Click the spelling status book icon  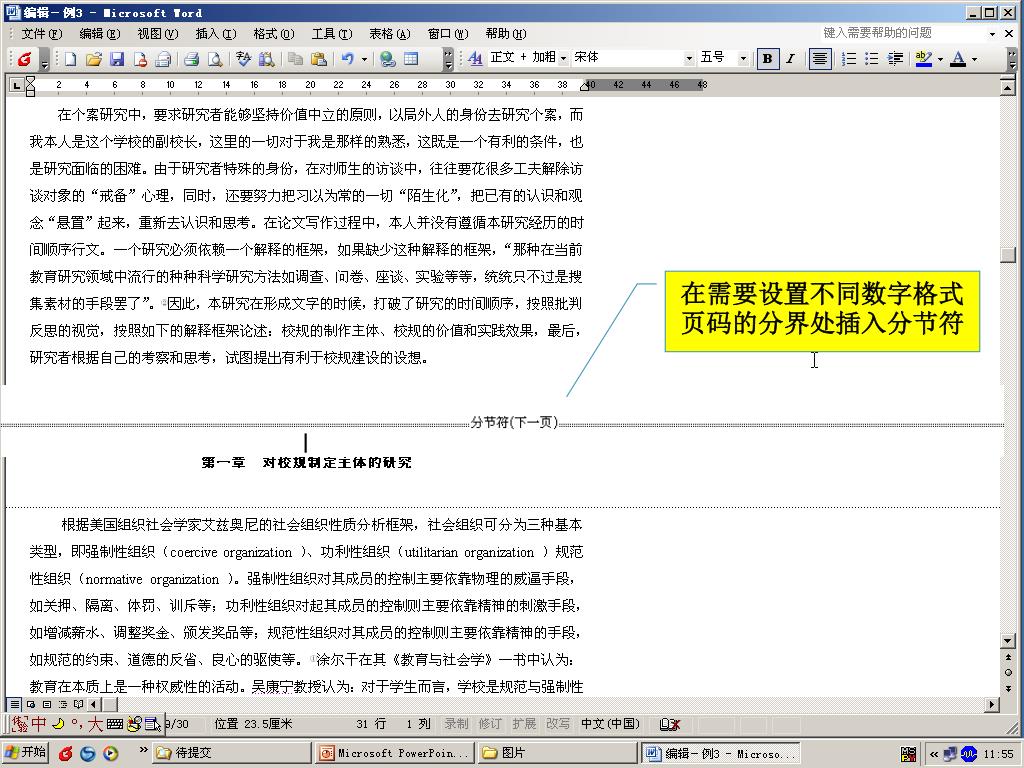[669, 724]
